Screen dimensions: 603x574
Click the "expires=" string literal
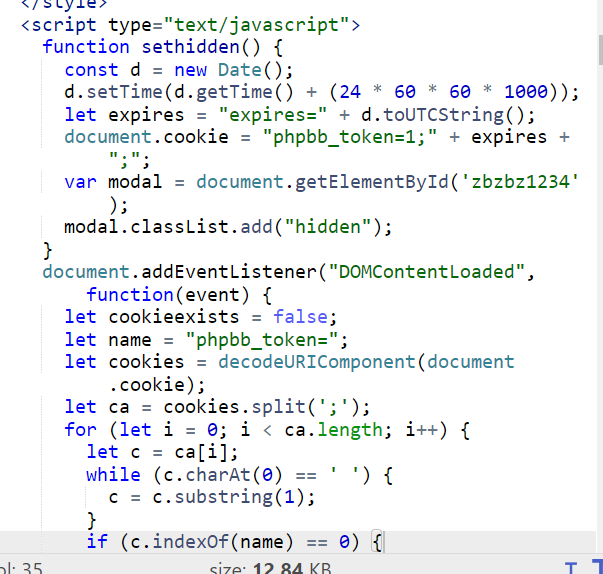273,115
